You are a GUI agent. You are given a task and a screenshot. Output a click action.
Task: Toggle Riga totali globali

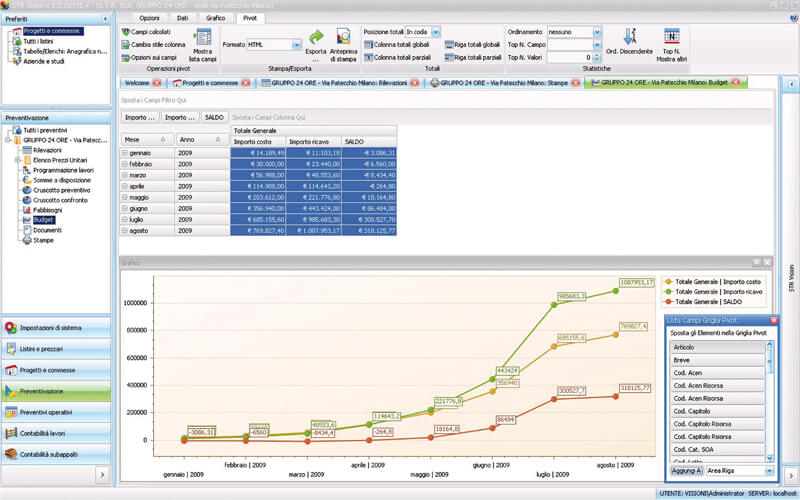click(x=447, y=45)
